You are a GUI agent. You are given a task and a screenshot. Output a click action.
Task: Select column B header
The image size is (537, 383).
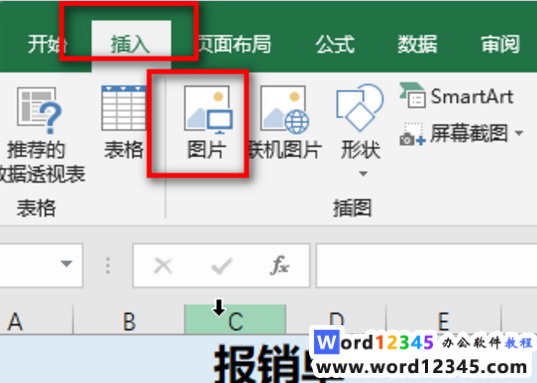[x=129, y=320]
